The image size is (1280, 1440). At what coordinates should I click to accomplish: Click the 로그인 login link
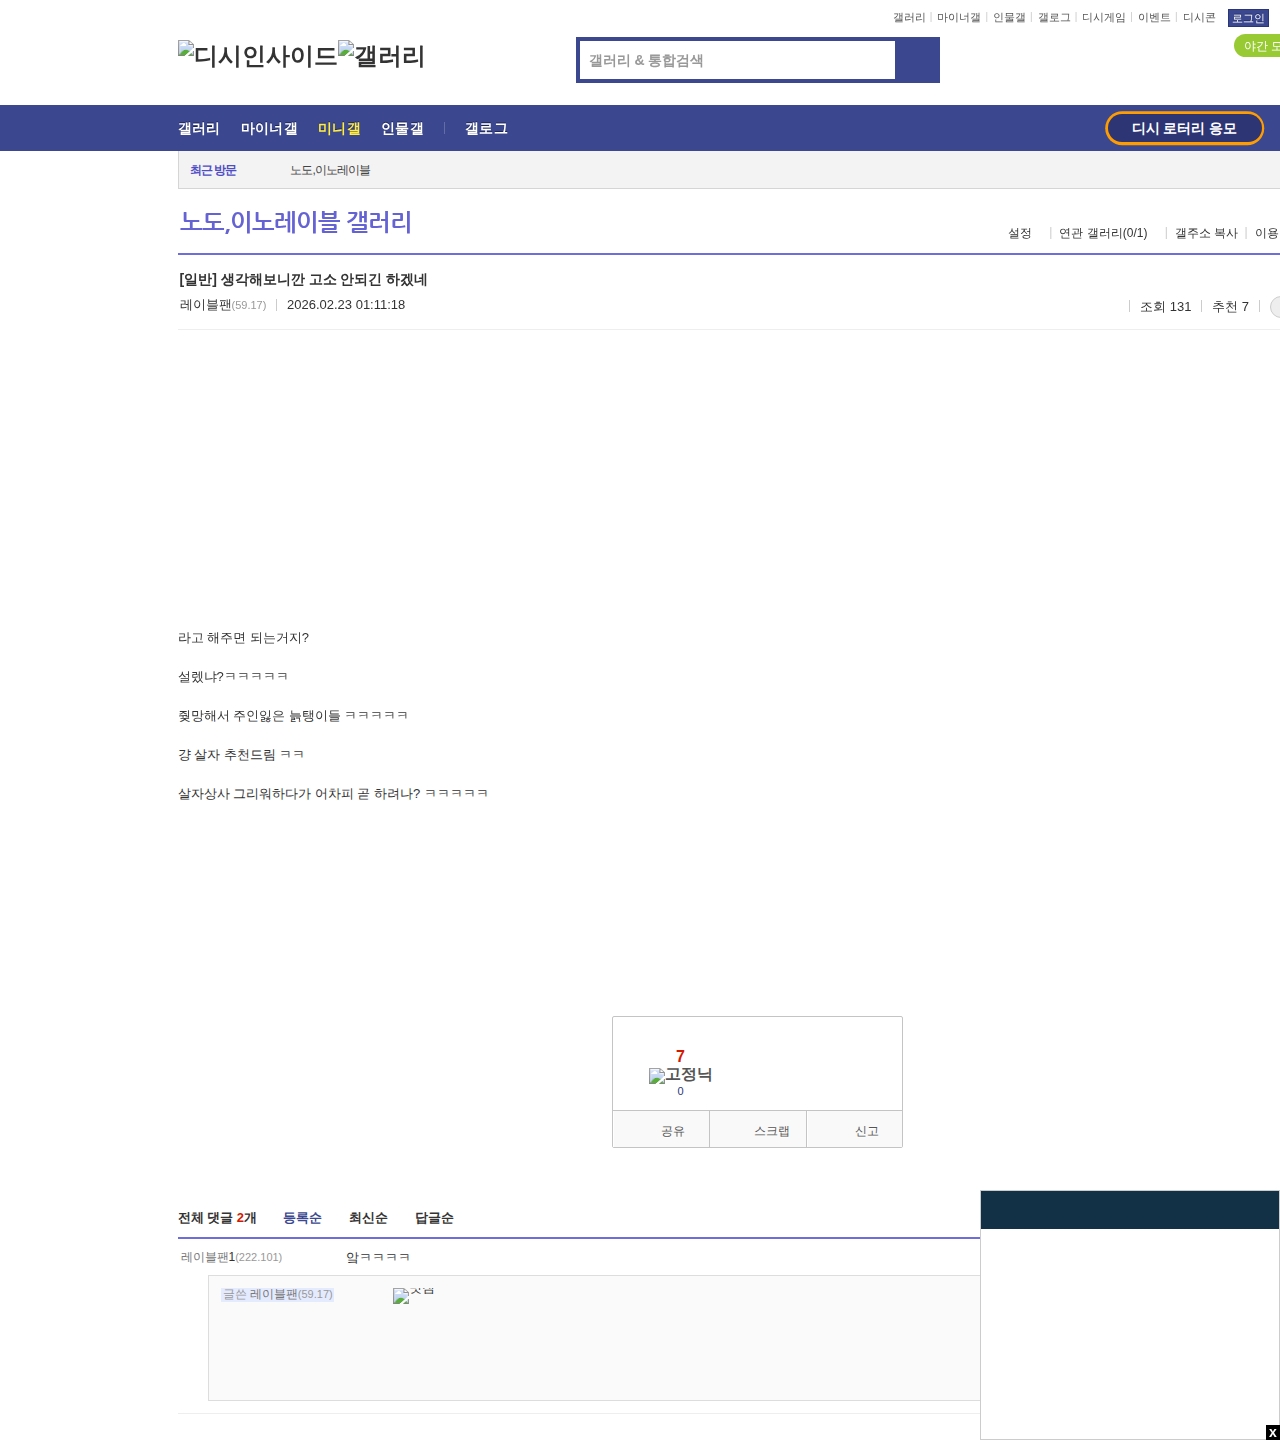tap(1247, 18)
